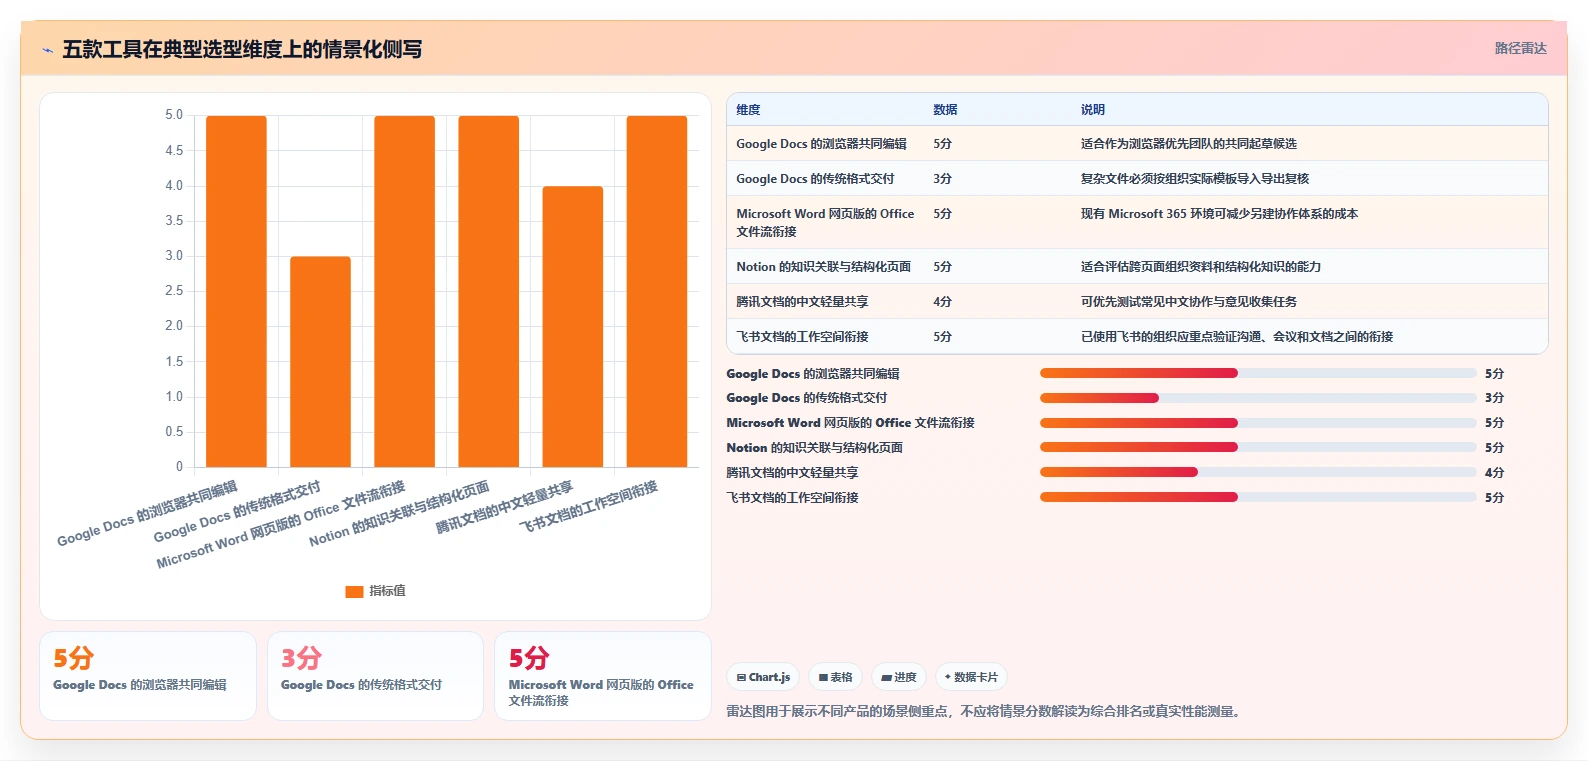Click progress bar for Google Docs 的浏览器共同编辑
The image size is (1588, 761).
1258,373
